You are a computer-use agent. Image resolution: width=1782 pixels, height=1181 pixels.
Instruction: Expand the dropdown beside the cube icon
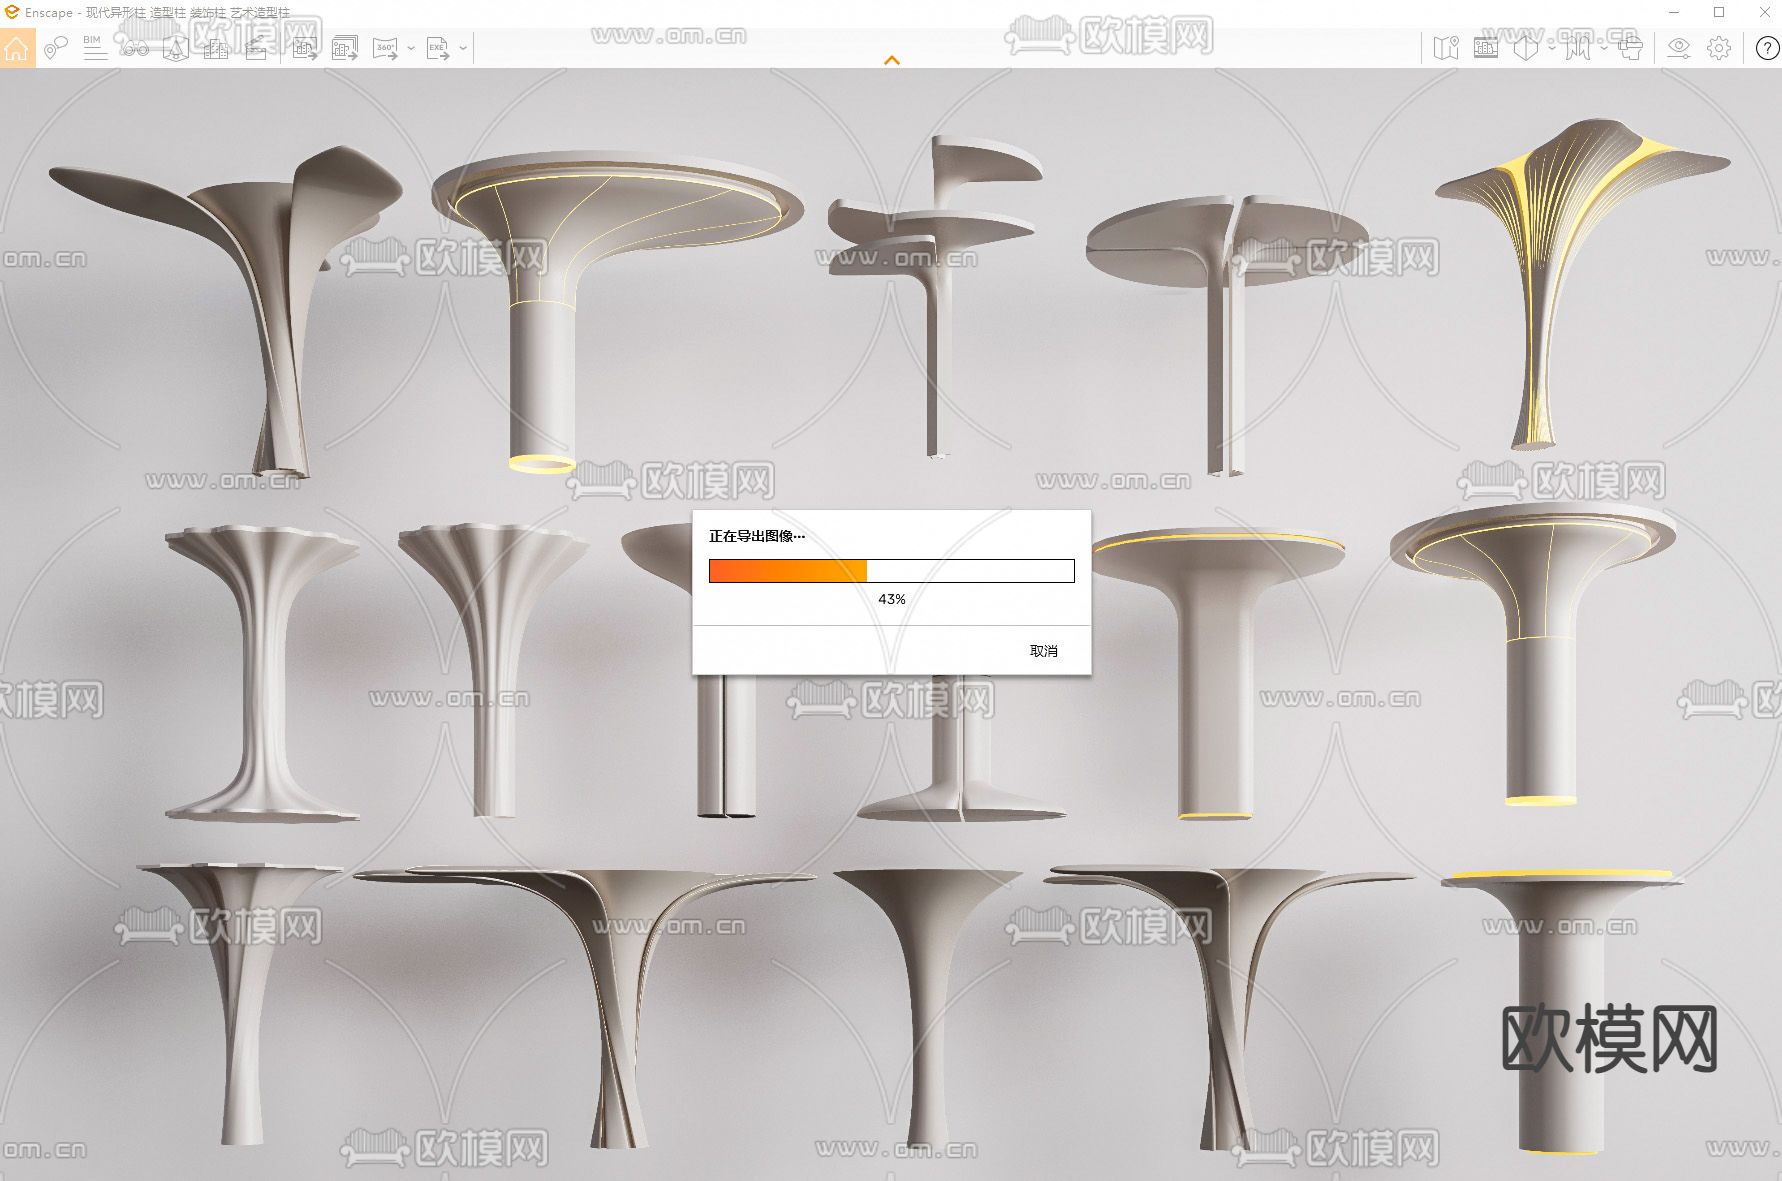click(1551, 48)
